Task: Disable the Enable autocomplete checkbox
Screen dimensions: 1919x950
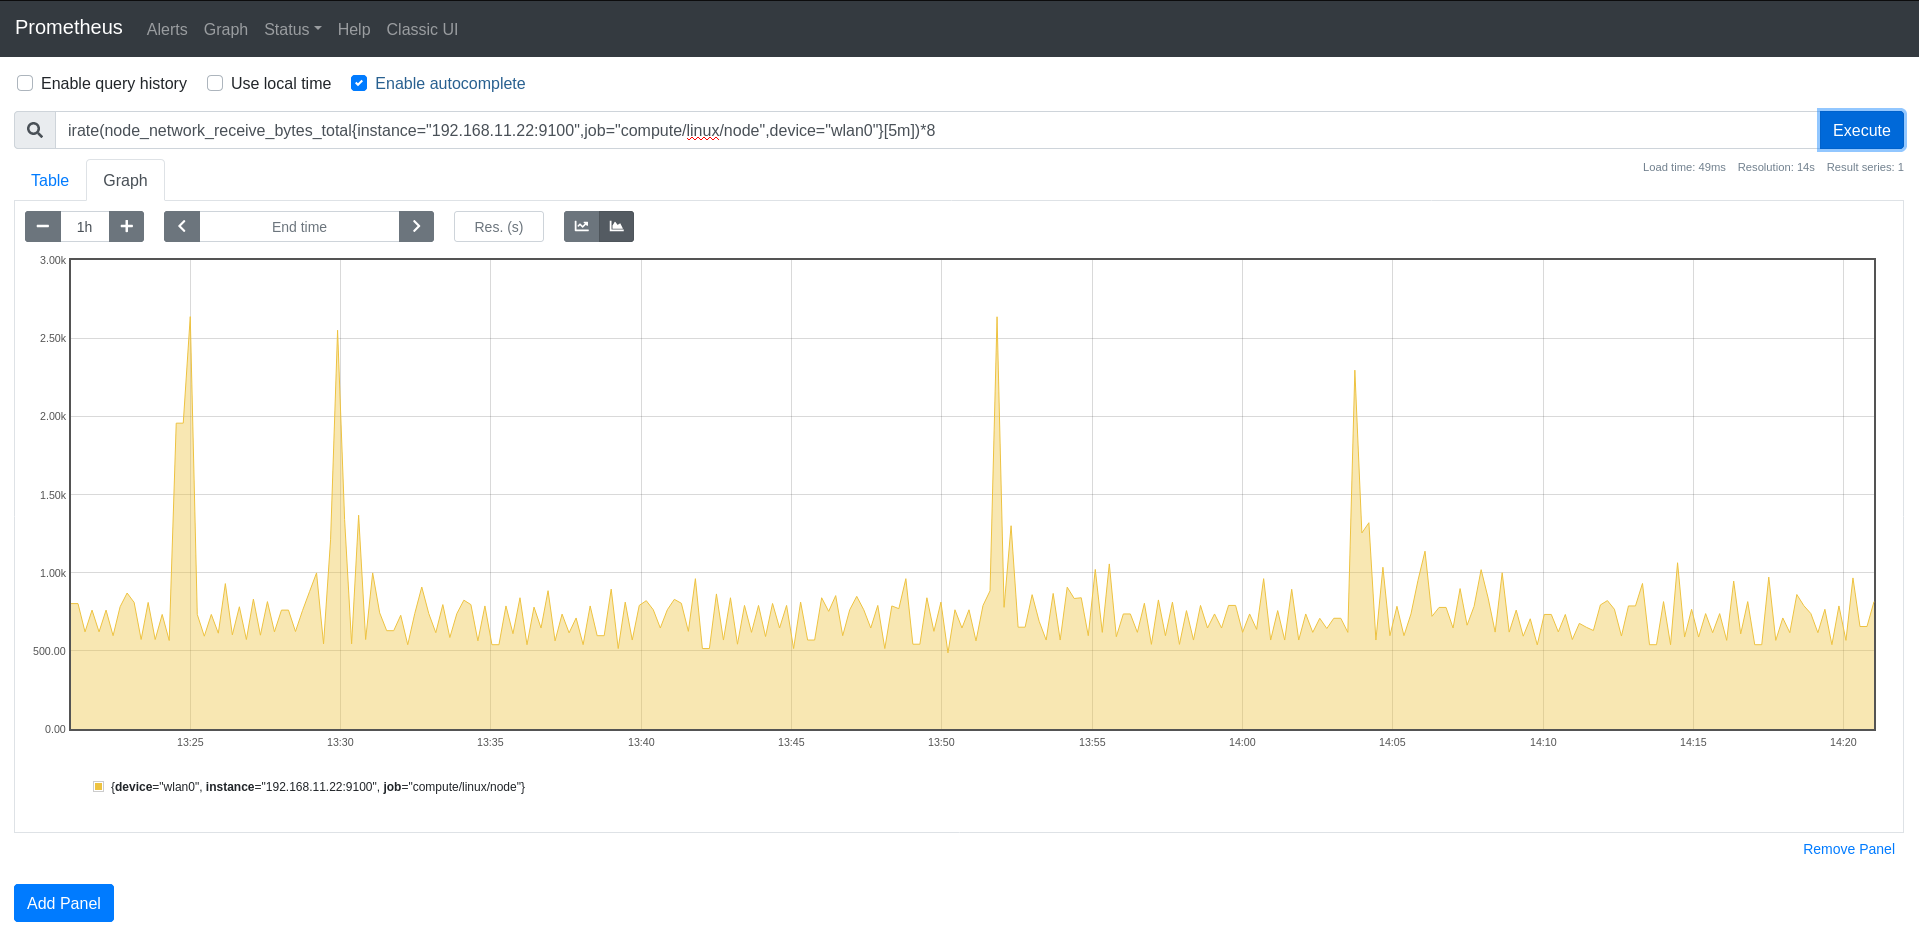Action: click(359, 83)
